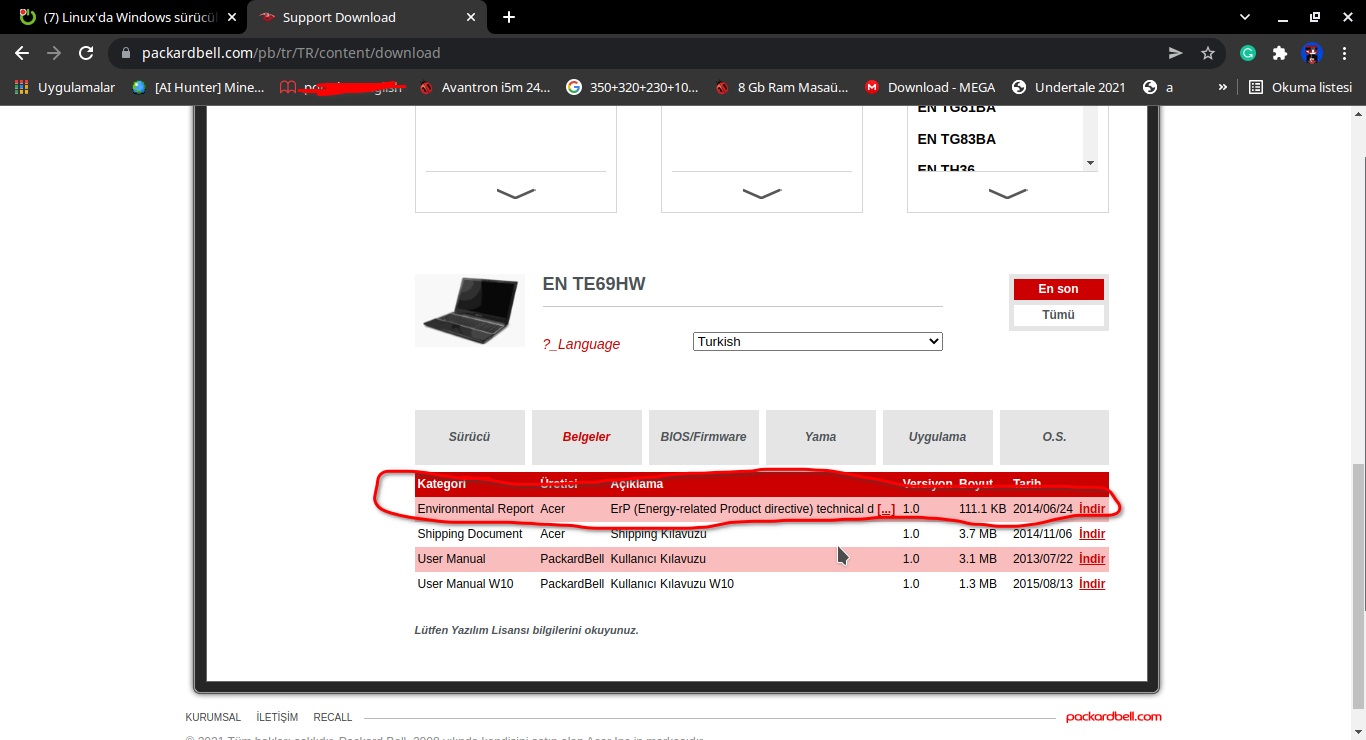Expand the ErP description with [...]
This screenshot has width=1366, height=740.
click(886, 510)
